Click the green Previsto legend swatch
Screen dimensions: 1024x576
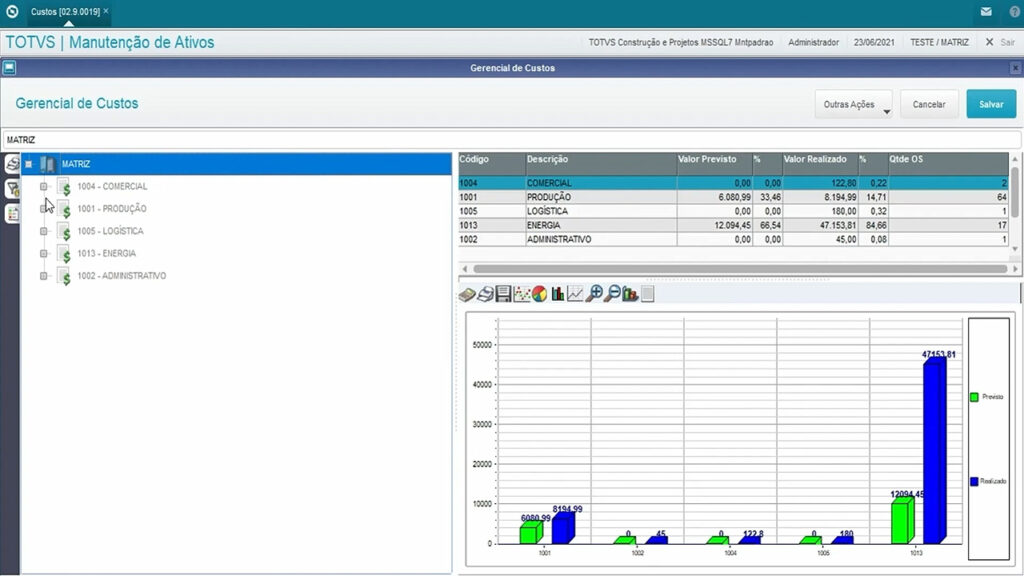tap(974, 397)
